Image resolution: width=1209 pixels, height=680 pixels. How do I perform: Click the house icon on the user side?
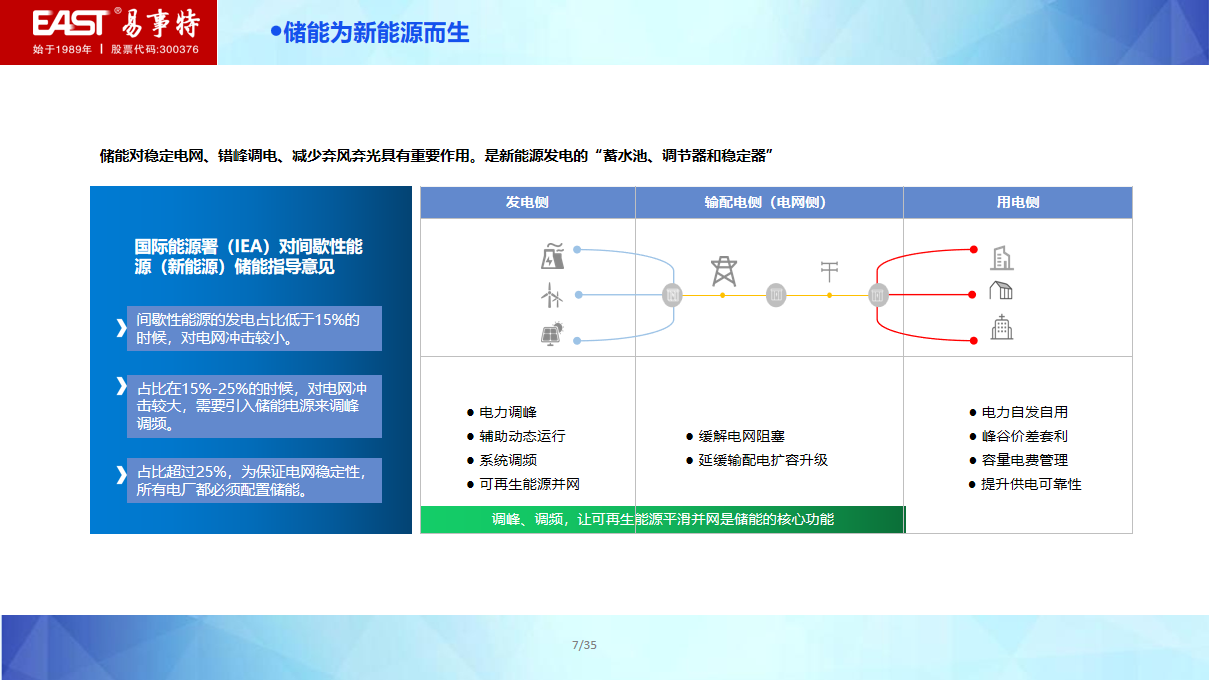coord(1001,292)
